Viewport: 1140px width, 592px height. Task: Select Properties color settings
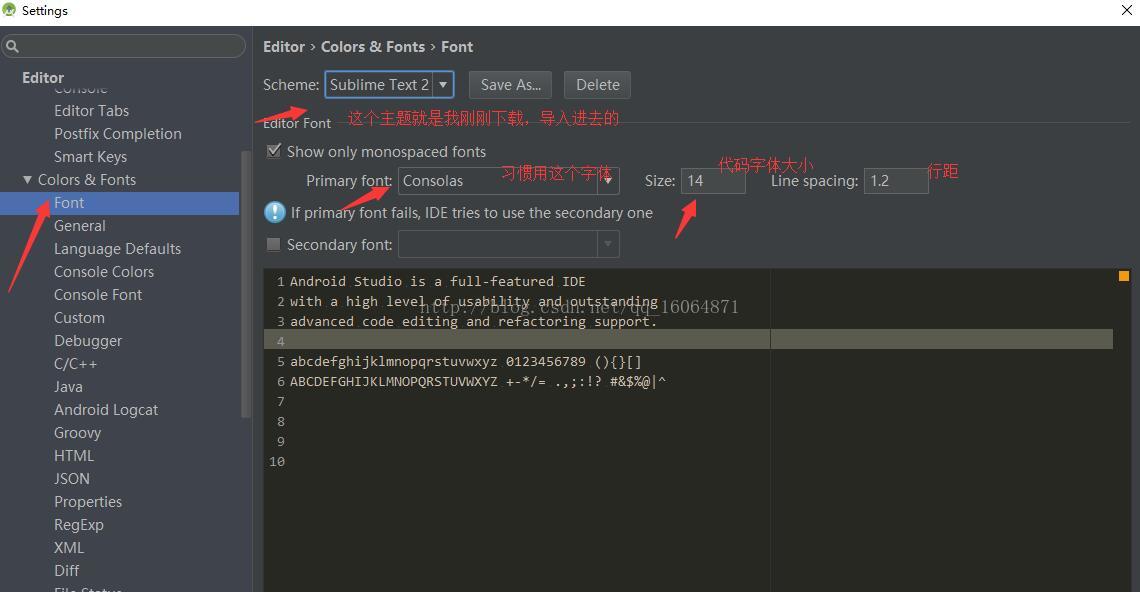88,502
